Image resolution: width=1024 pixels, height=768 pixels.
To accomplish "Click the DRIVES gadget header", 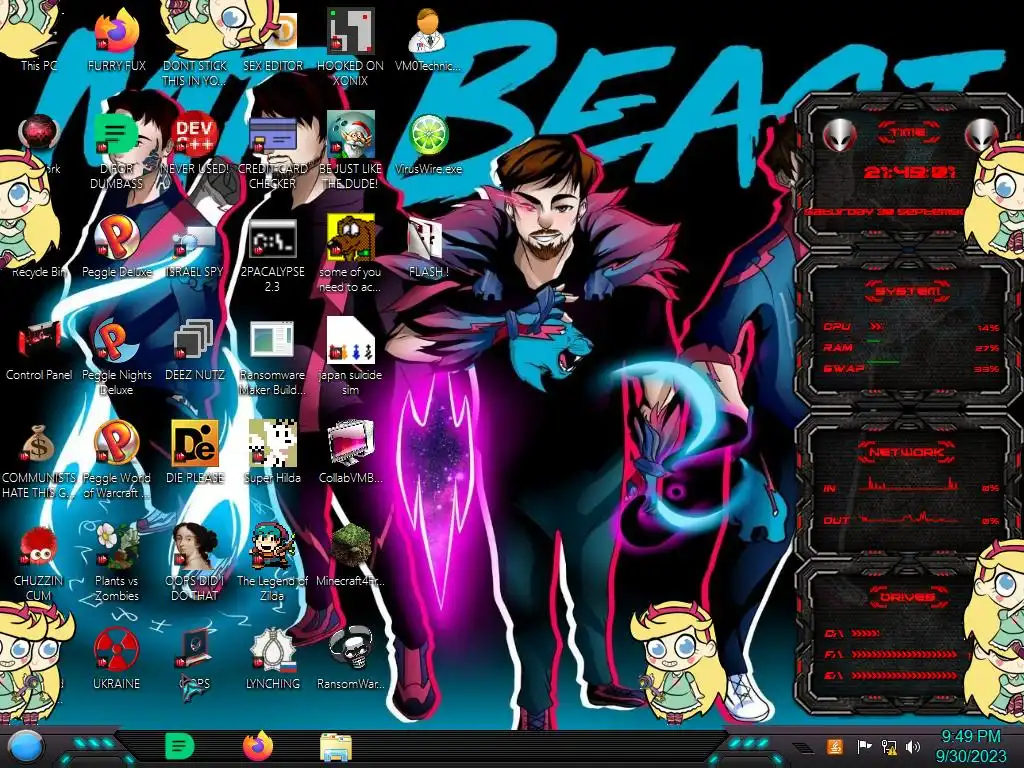I will [906, 597].
